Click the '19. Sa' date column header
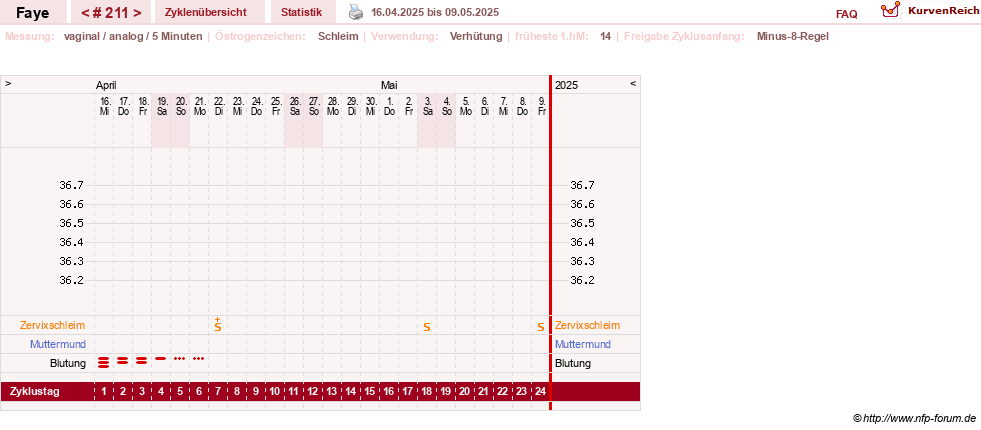The image size is (981, 430). coord(161,106)
